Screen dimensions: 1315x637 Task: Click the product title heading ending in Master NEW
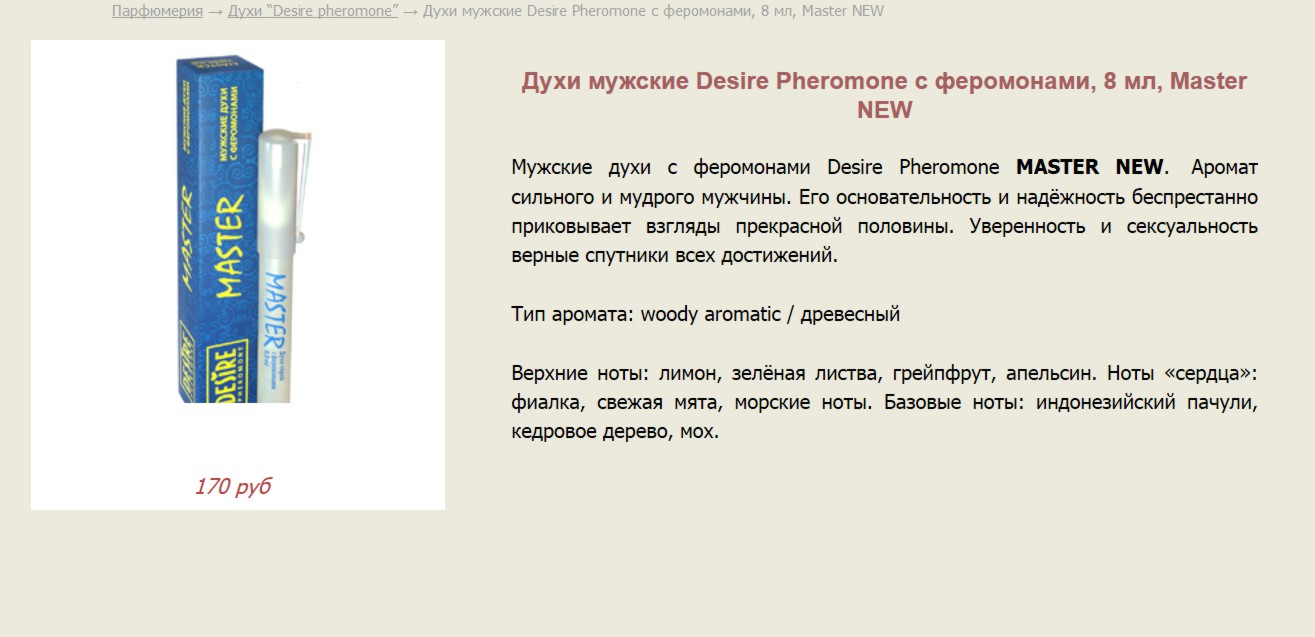(x=884, y=95)
